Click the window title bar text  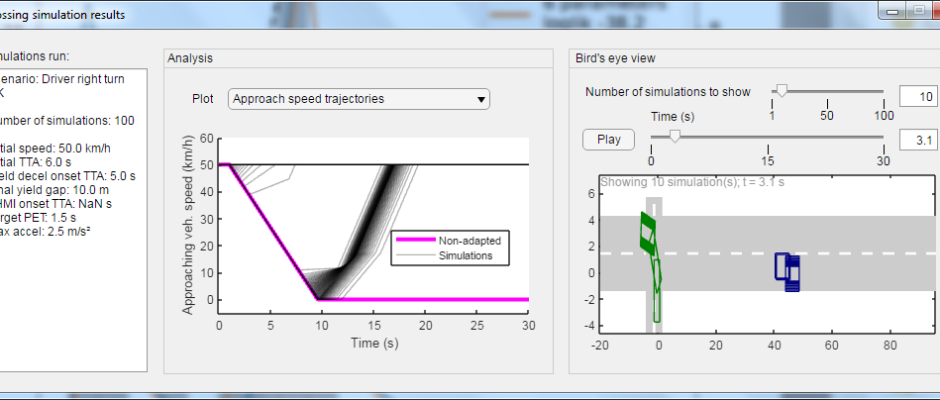click(62, 14)
